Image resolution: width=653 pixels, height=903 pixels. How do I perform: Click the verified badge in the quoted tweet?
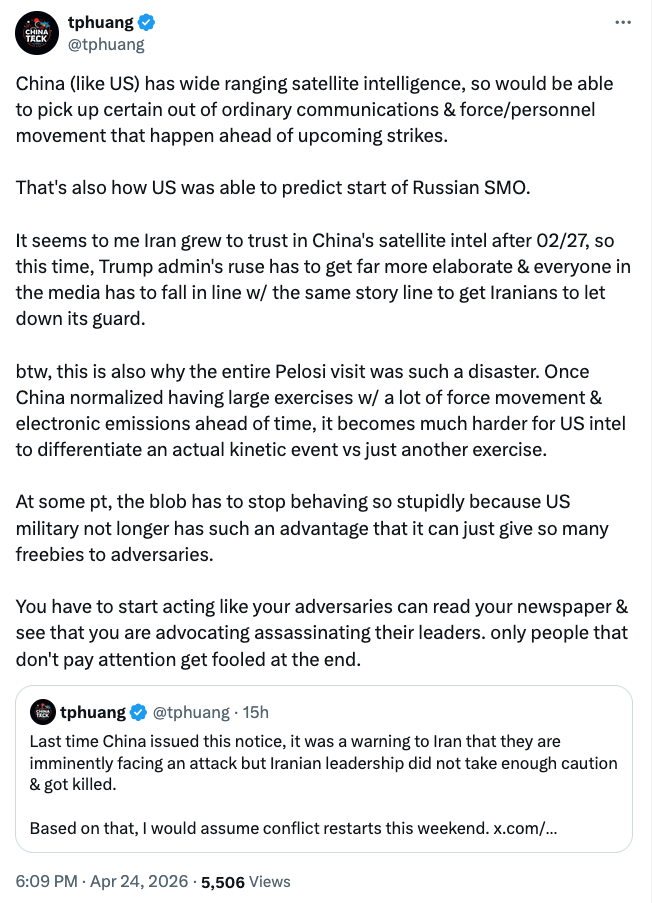tap(139, 712)
